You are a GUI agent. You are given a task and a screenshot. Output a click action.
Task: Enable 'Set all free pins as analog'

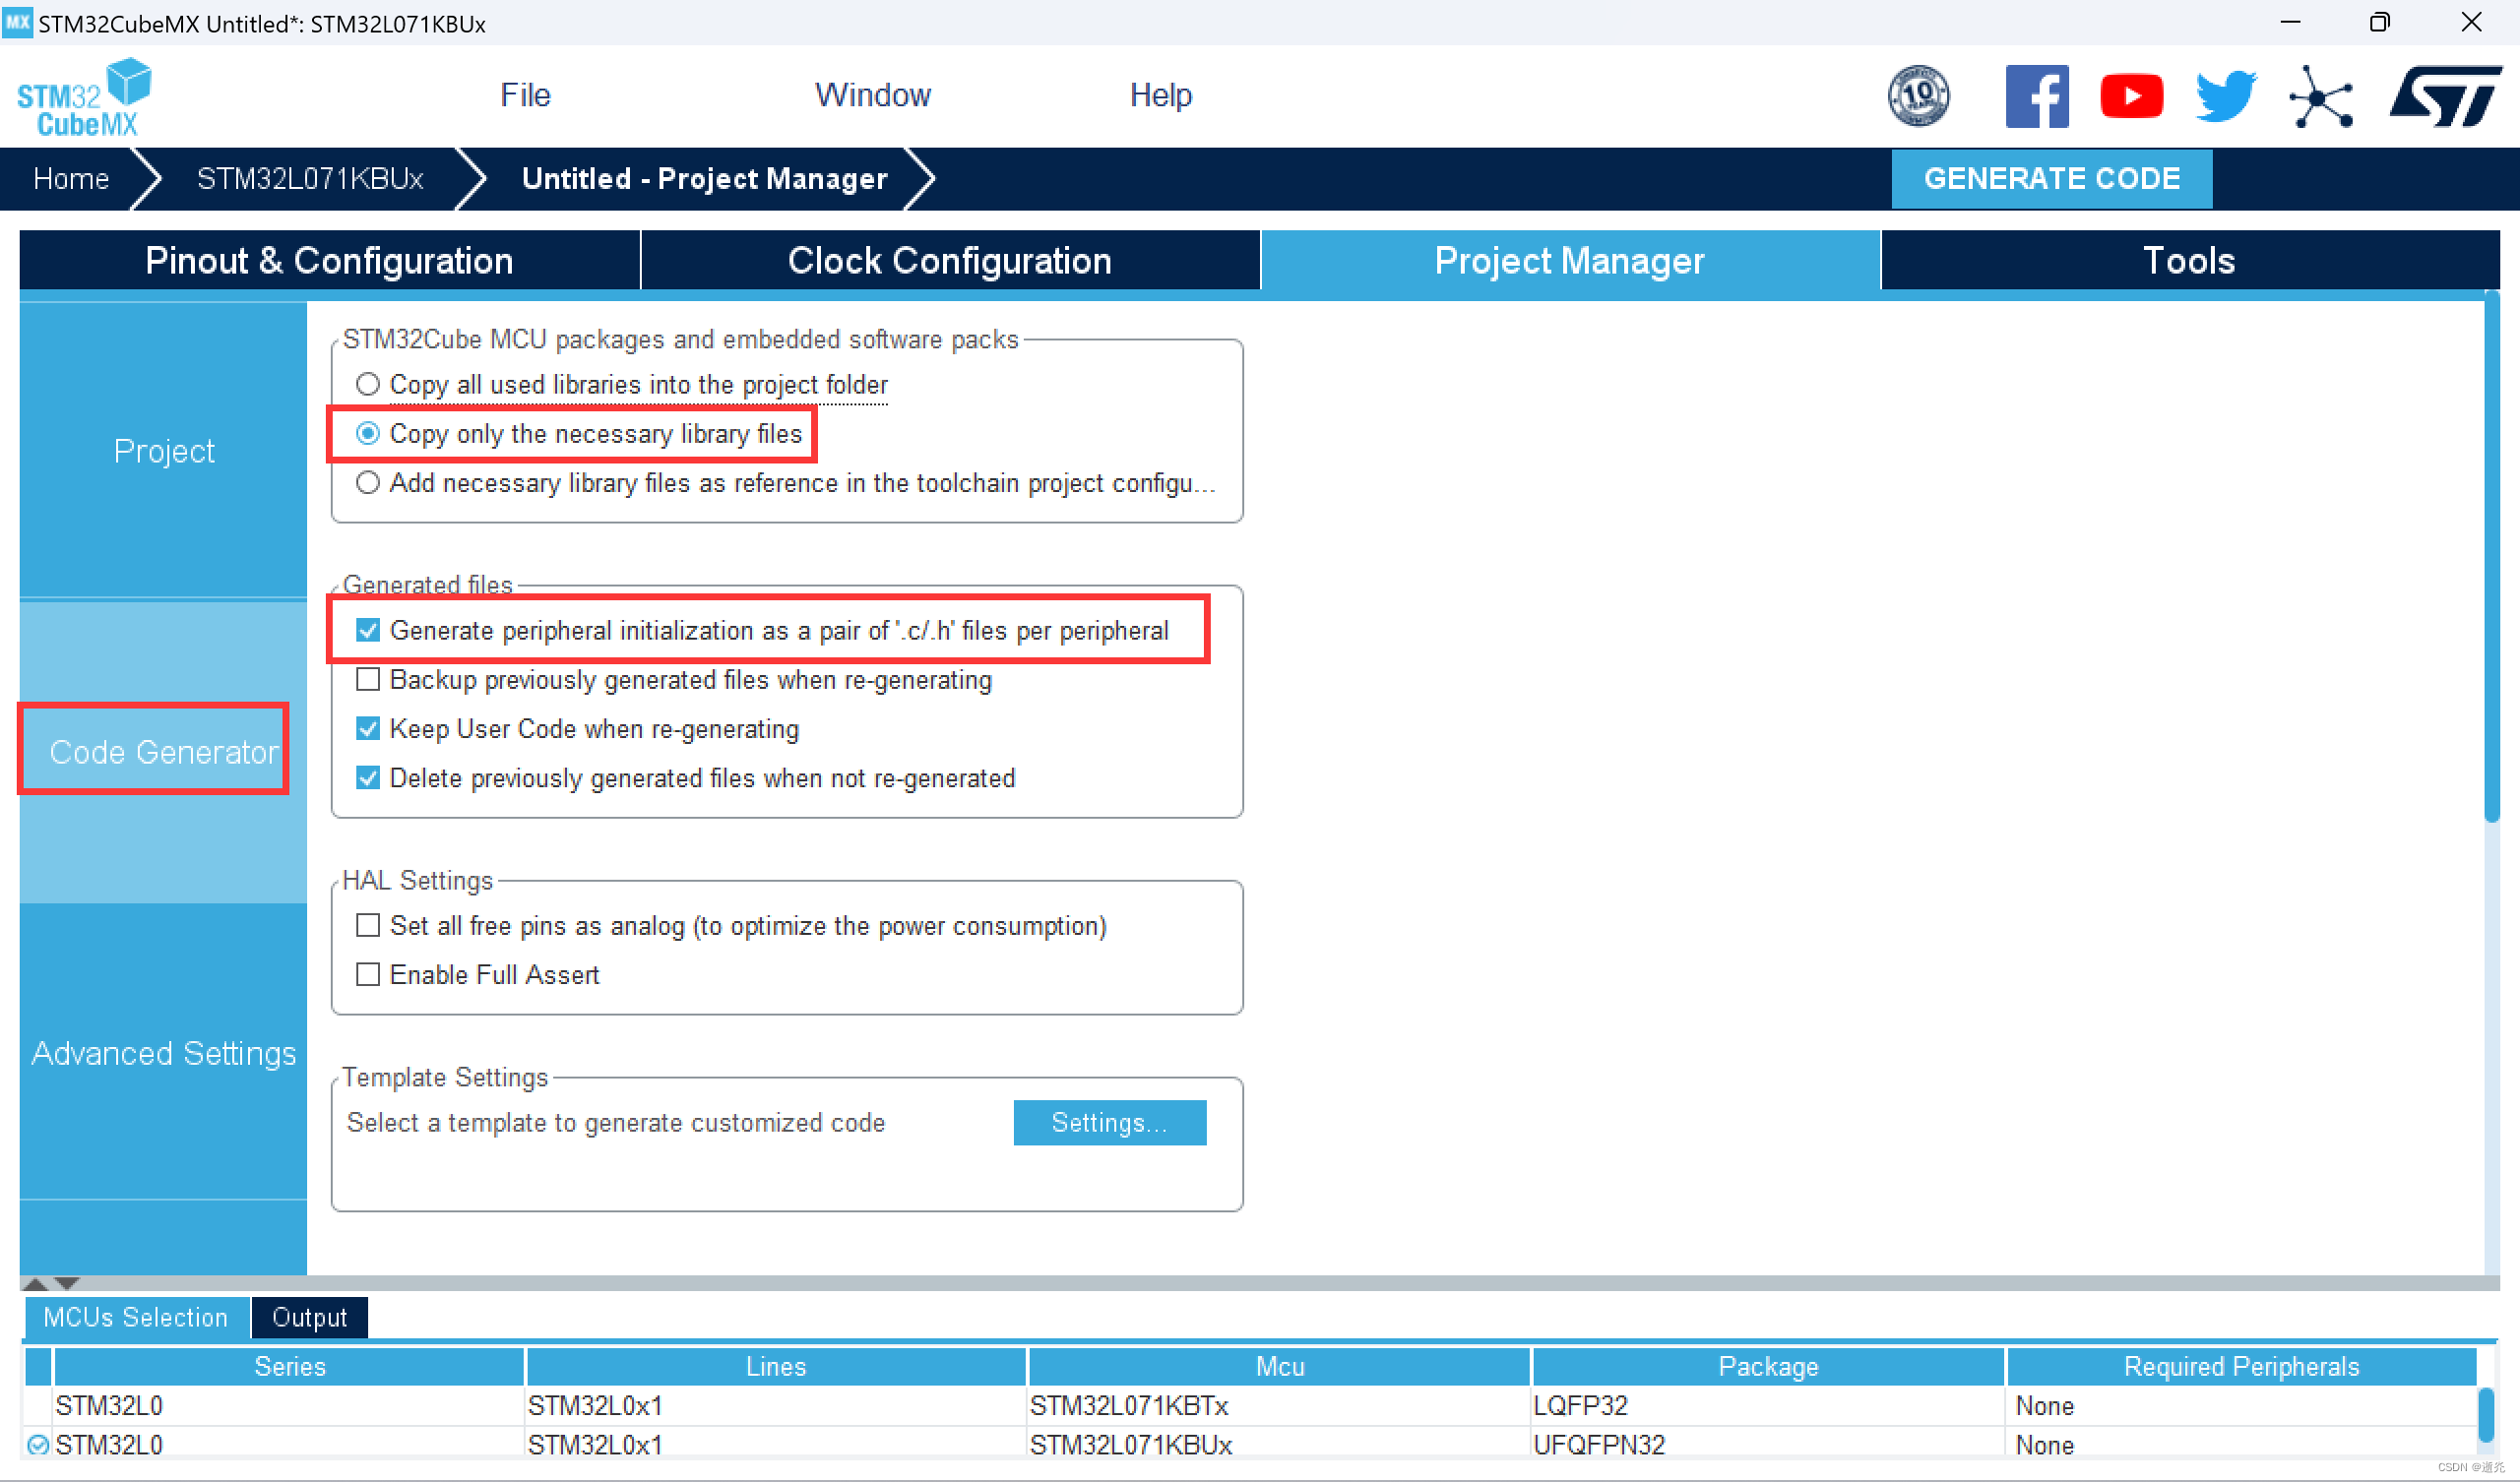(368, 925)
